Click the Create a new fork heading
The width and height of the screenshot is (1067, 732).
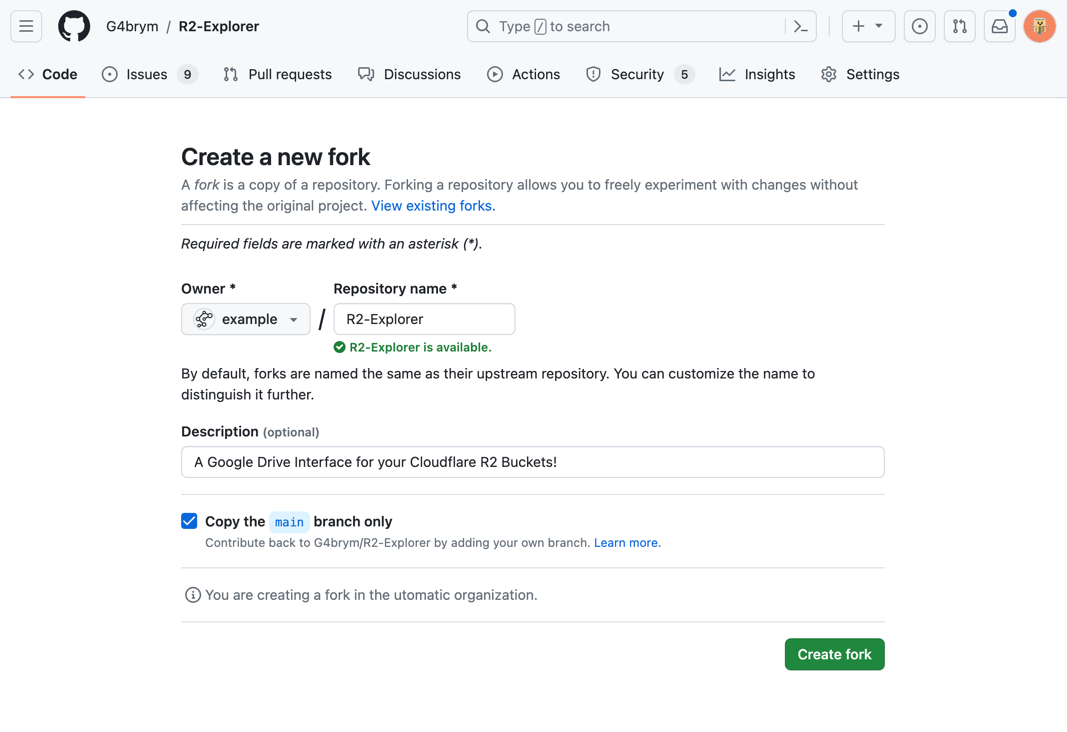tap(276, 157)
